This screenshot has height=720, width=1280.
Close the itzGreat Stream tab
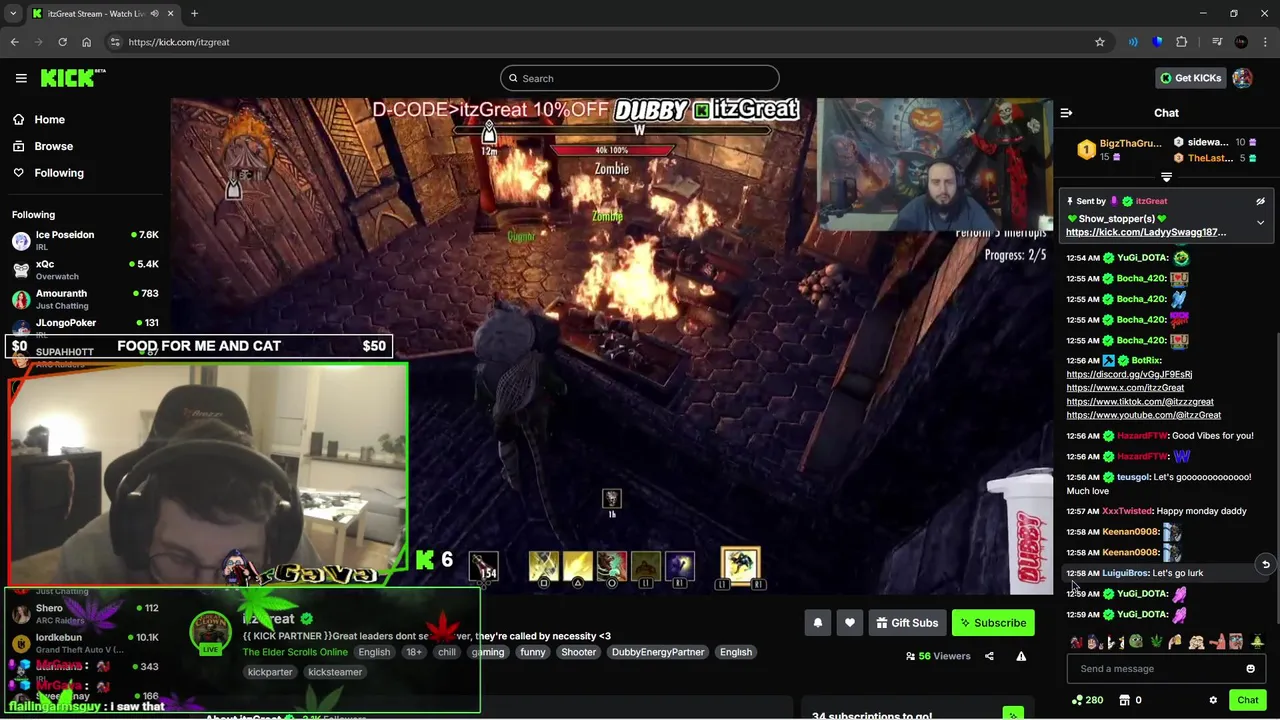[x=170, y=14]
